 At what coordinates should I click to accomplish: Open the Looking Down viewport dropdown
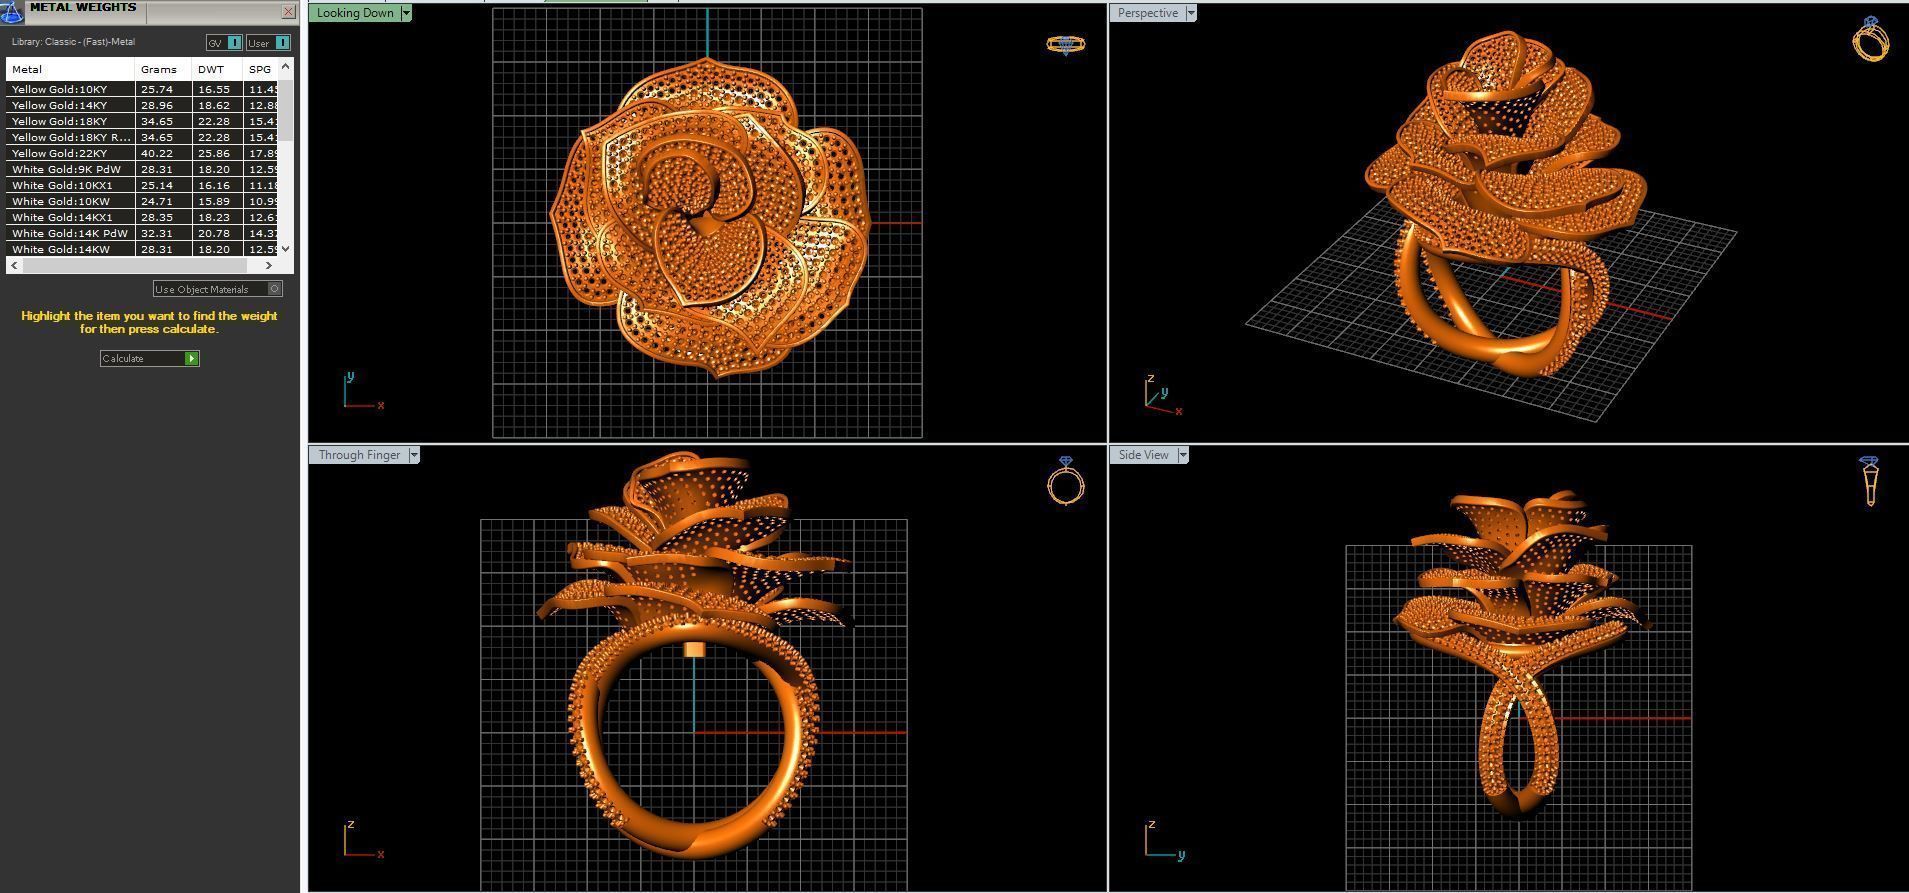pyautogui.click(x=405, y=13)
